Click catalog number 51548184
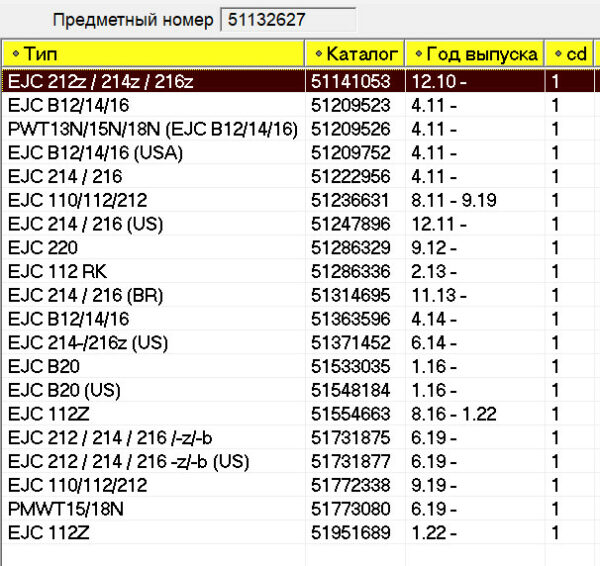Viewport: 600px width, 566px height. 351,390
